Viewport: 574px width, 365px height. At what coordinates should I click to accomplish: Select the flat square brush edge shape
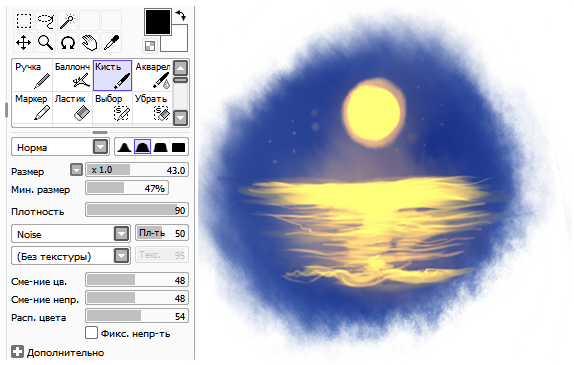pos(179,147)
